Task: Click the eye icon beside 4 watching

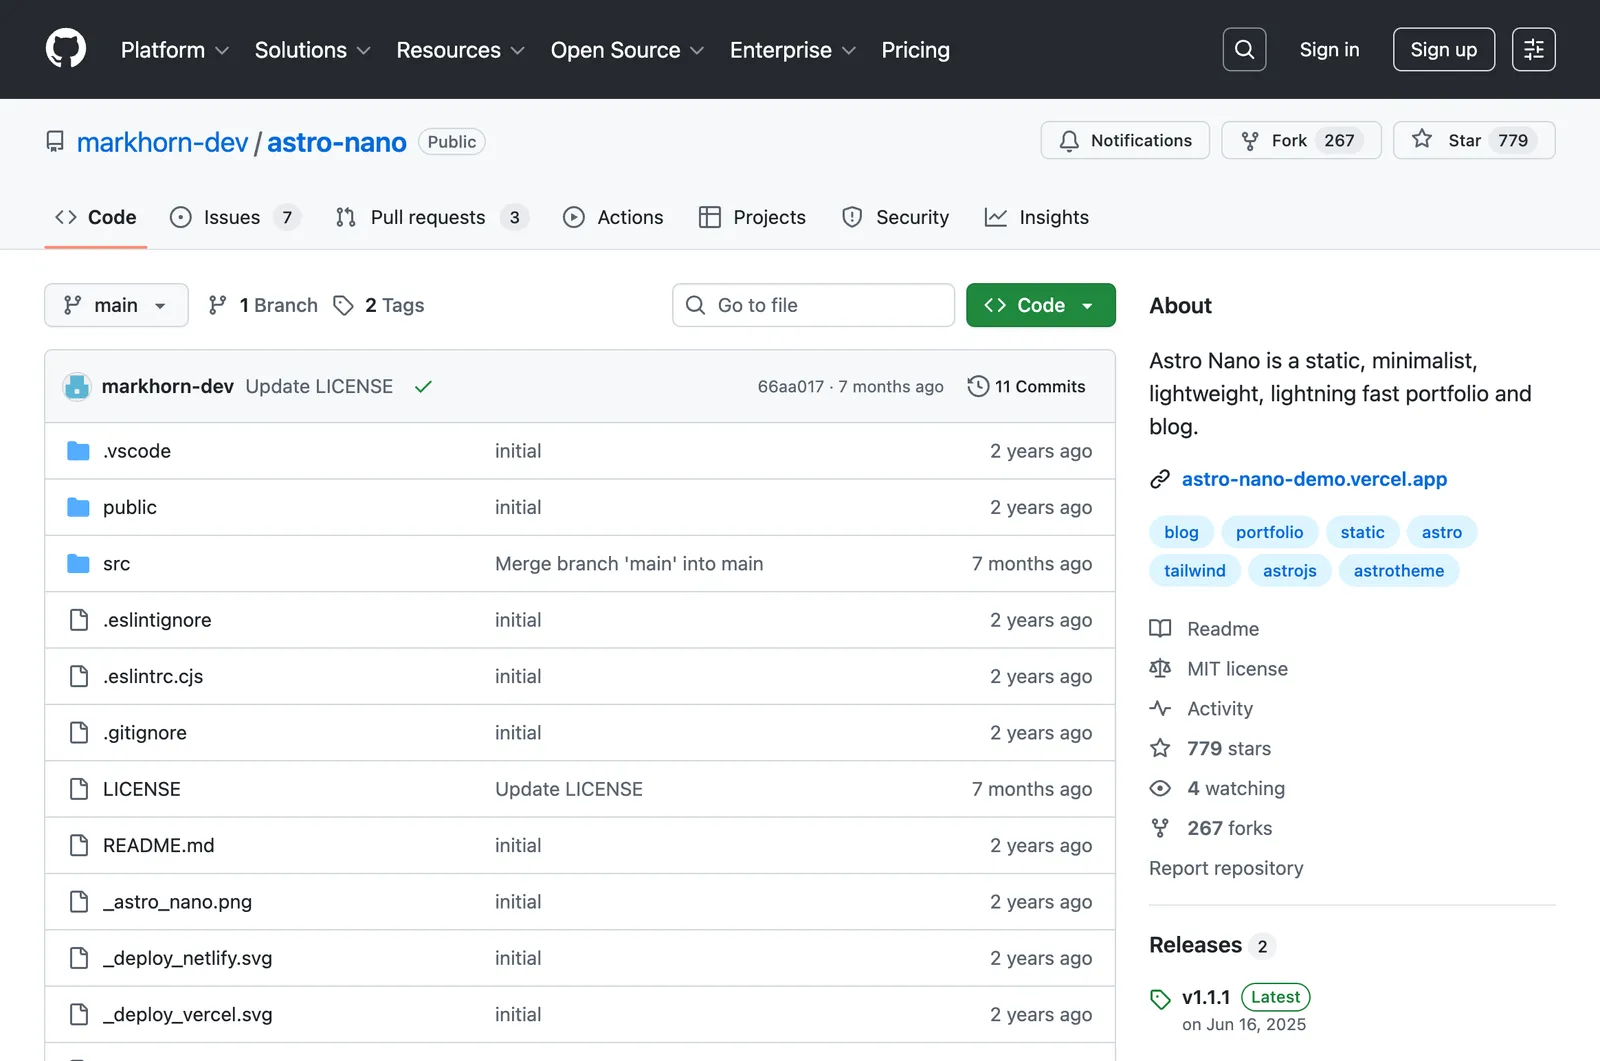Action: (x=1160, y=788)
